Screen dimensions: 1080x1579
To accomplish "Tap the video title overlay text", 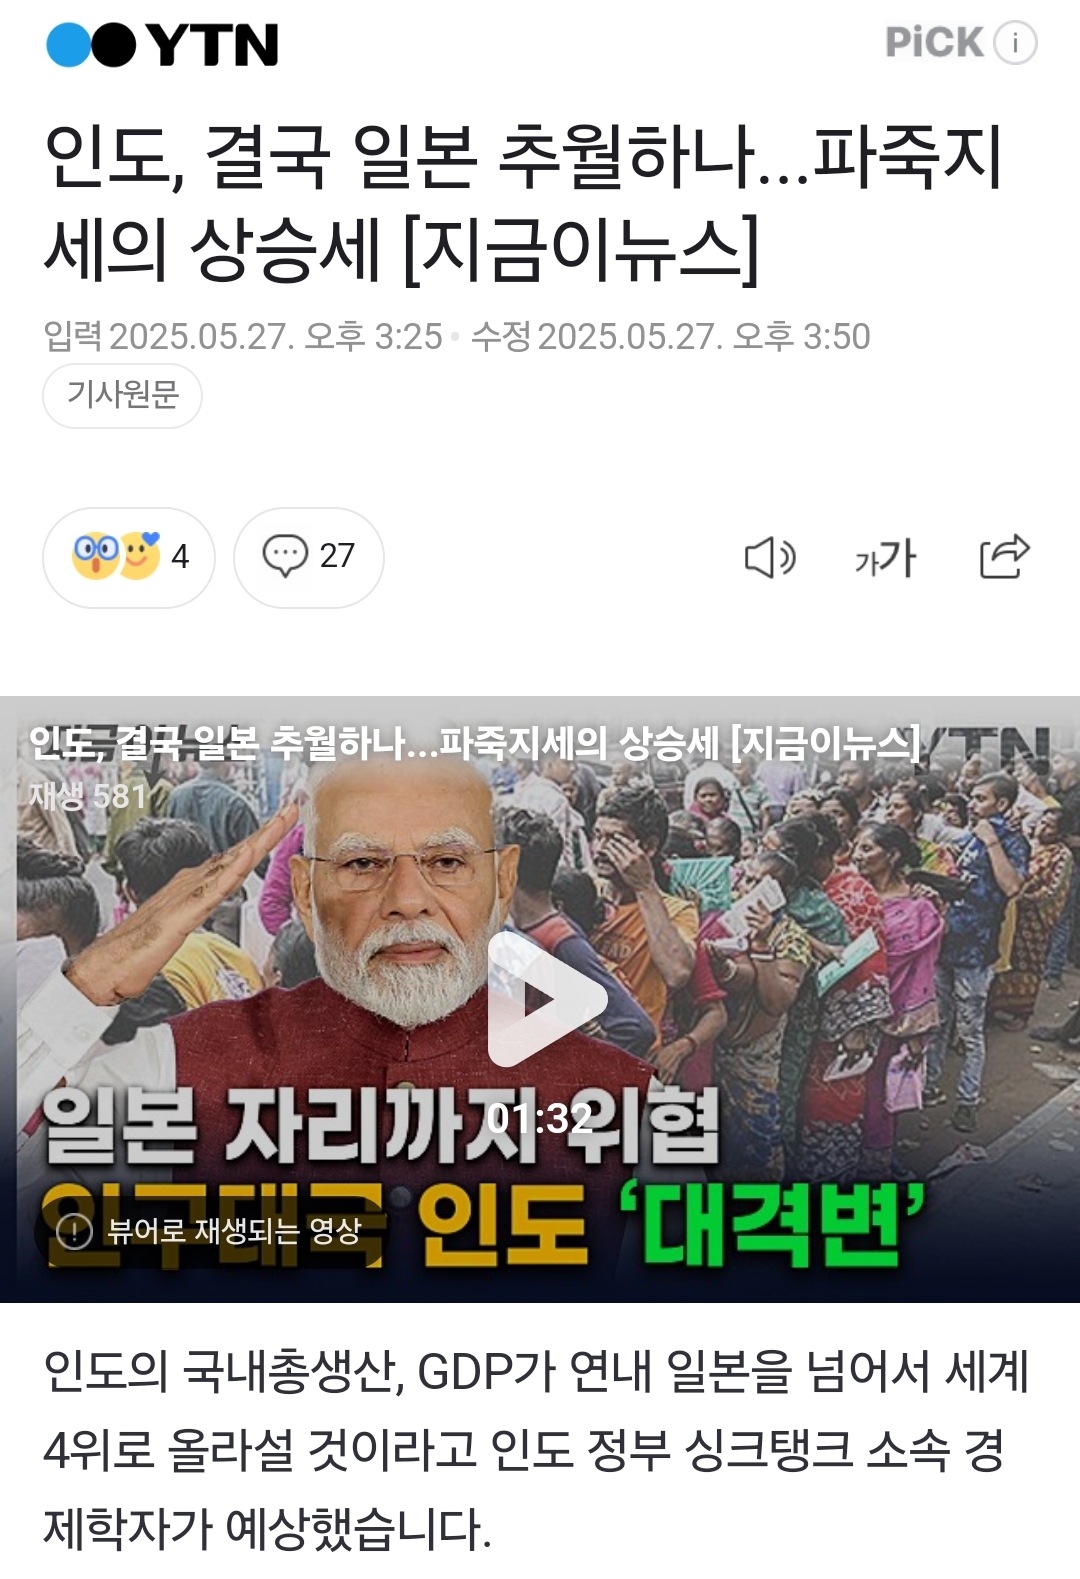I will click(474, 743).
